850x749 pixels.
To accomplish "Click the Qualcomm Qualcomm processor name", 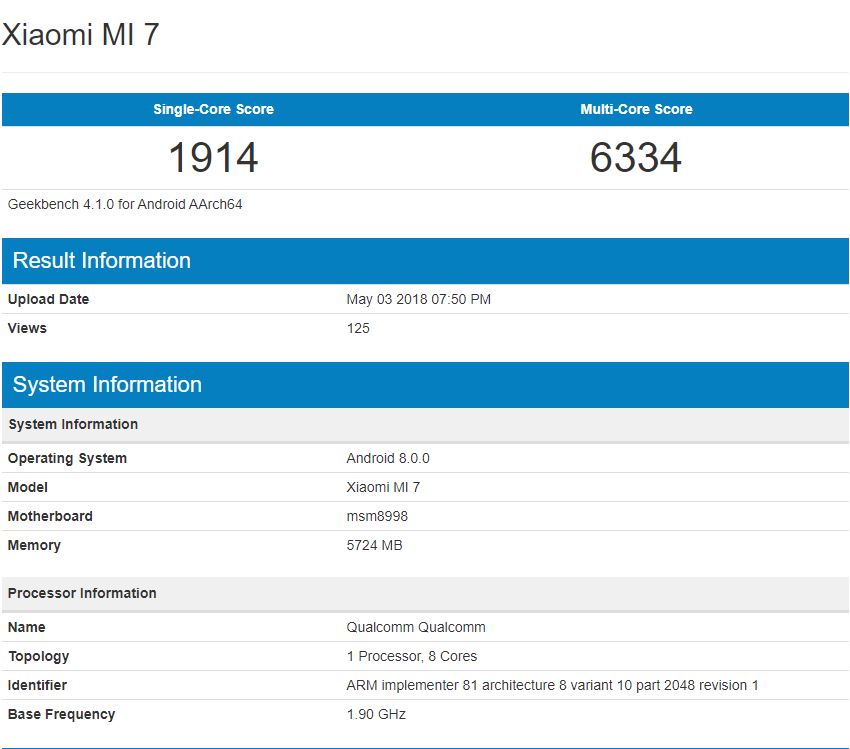I will click(417, 627).
